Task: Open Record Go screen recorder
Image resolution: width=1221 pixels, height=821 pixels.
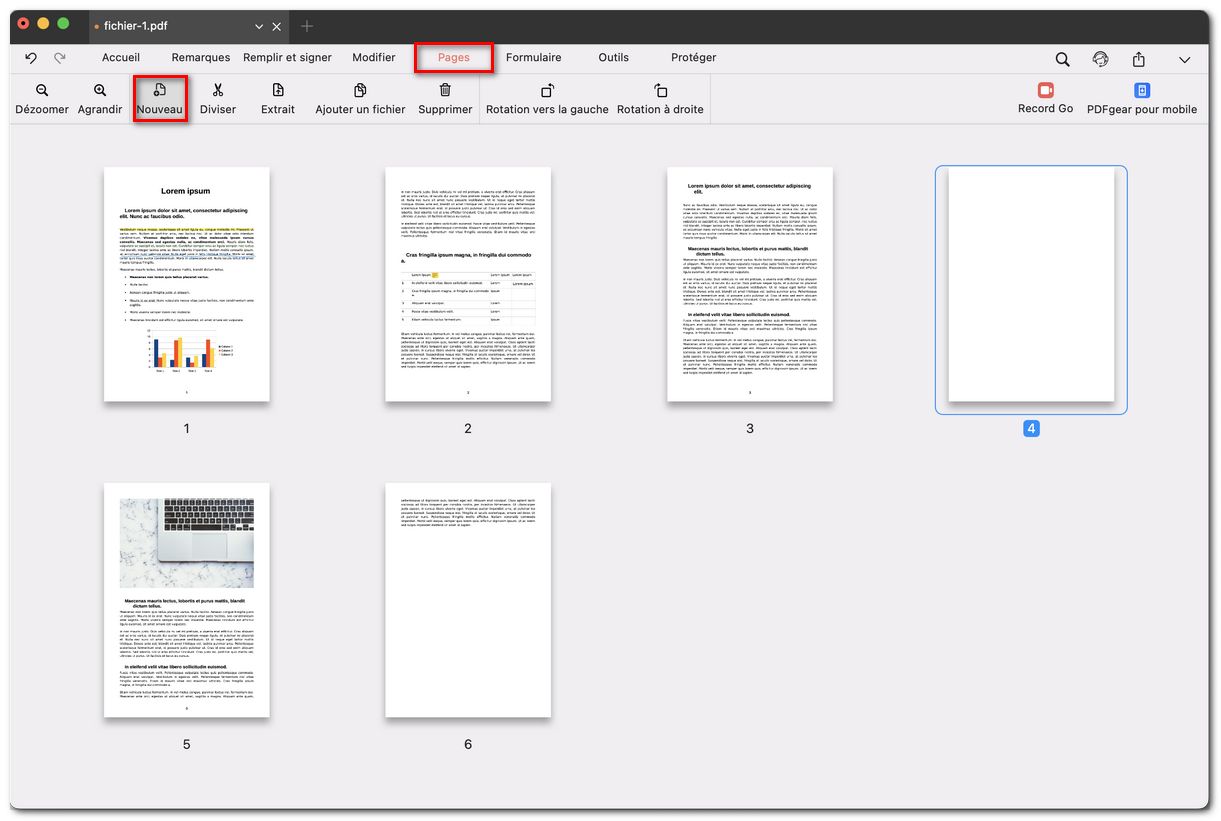Action: [x=1045, y=91]
